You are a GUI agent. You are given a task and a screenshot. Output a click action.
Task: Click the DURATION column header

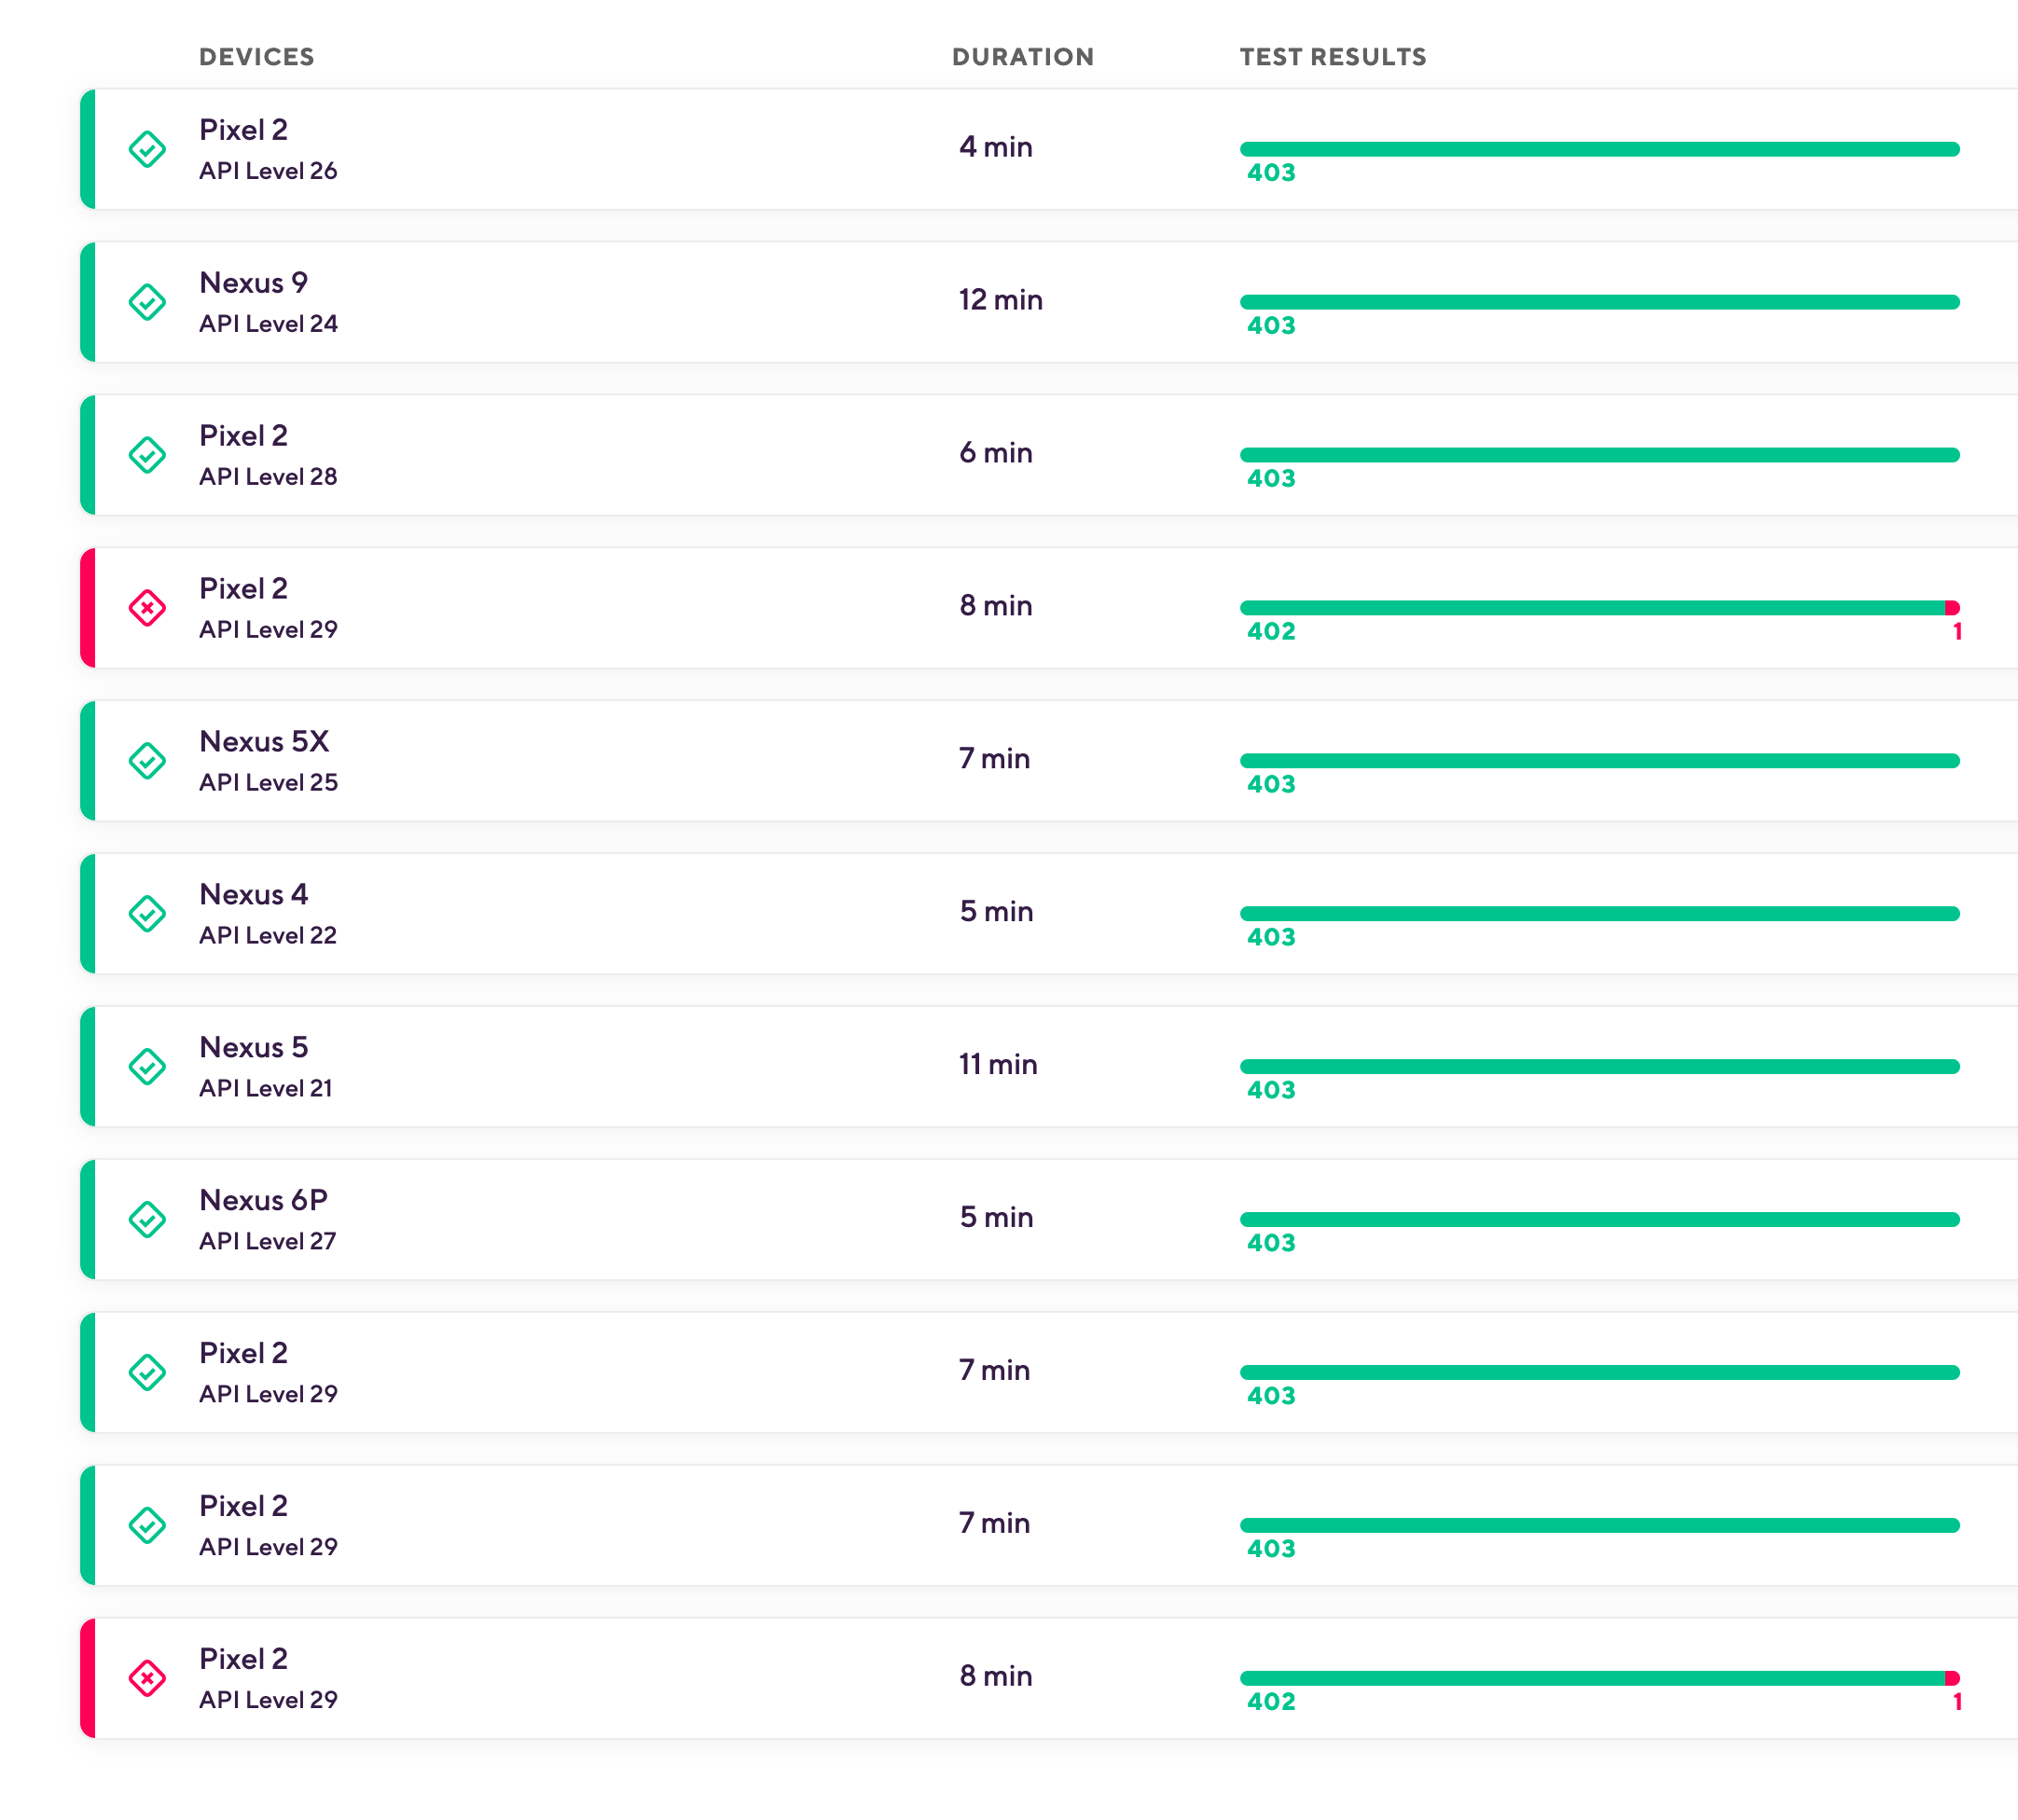[x=1023, y=57]
